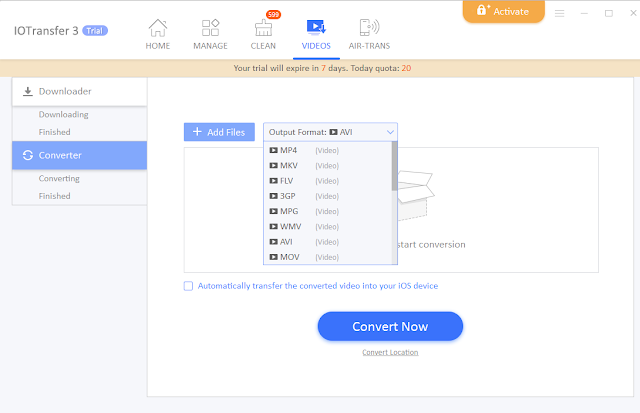The image size is (640, 413).
Task: Choose WMV video format
Action: tap(327, 226)
